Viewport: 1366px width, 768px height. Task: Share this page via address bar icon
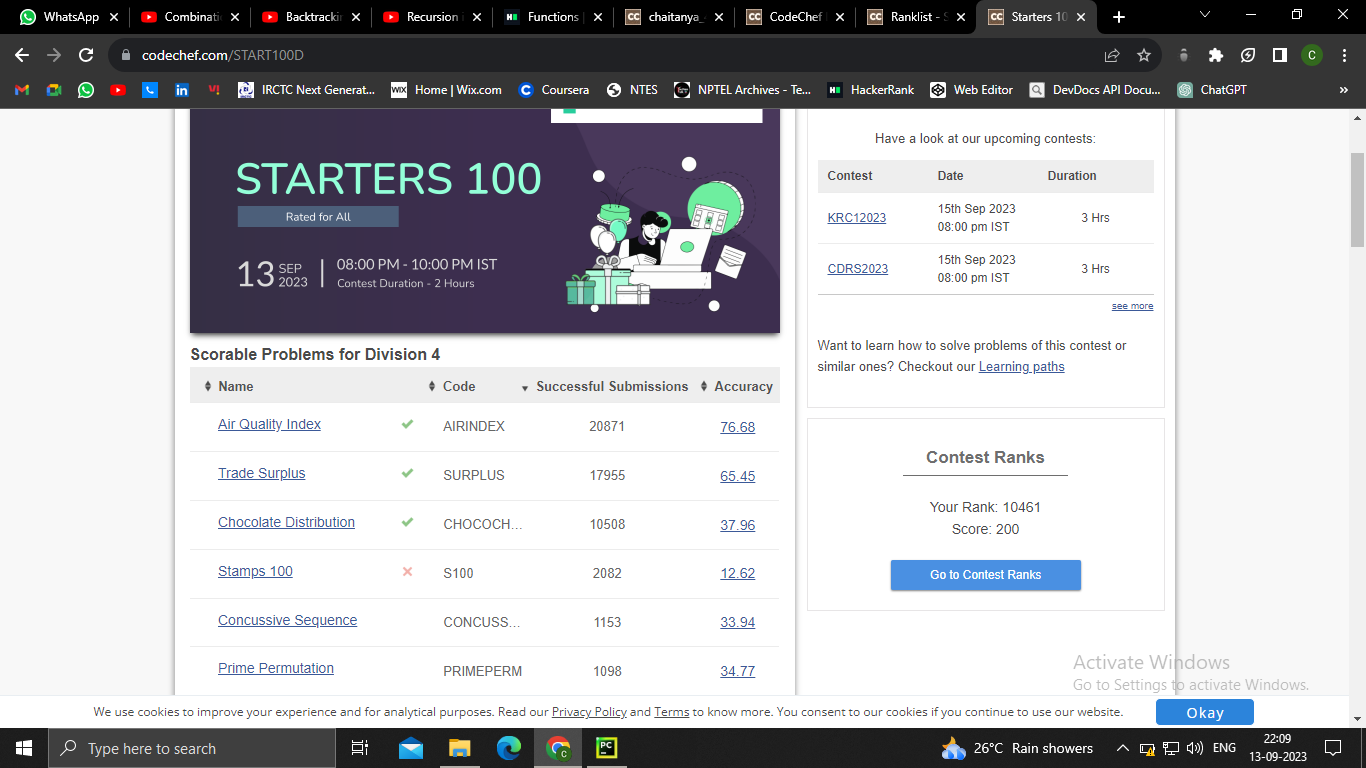coord(1112,55)
